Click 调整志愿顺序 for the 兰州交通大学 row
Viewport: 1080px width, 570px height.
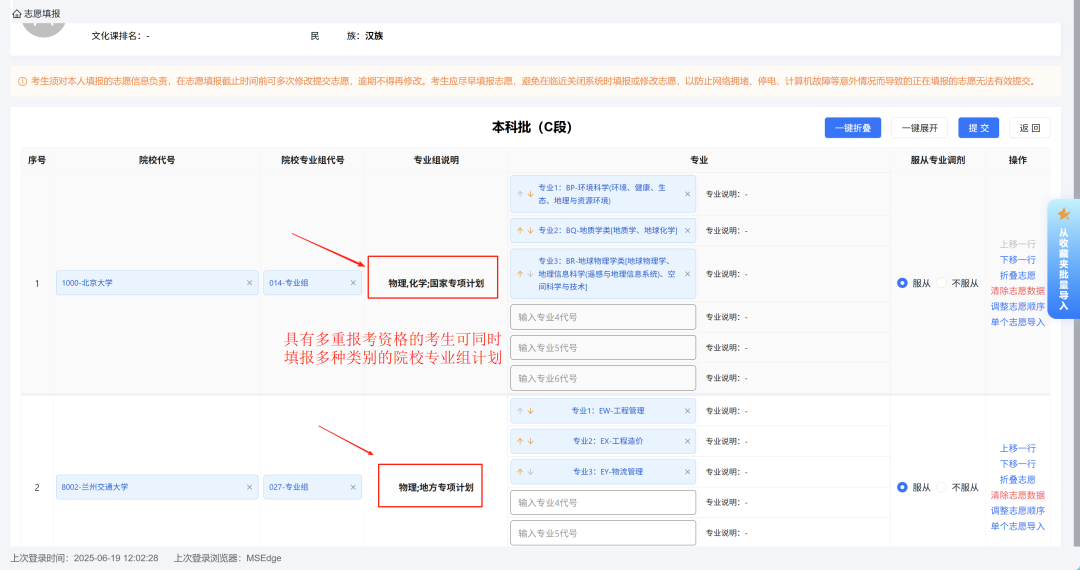pos(1017,511)
